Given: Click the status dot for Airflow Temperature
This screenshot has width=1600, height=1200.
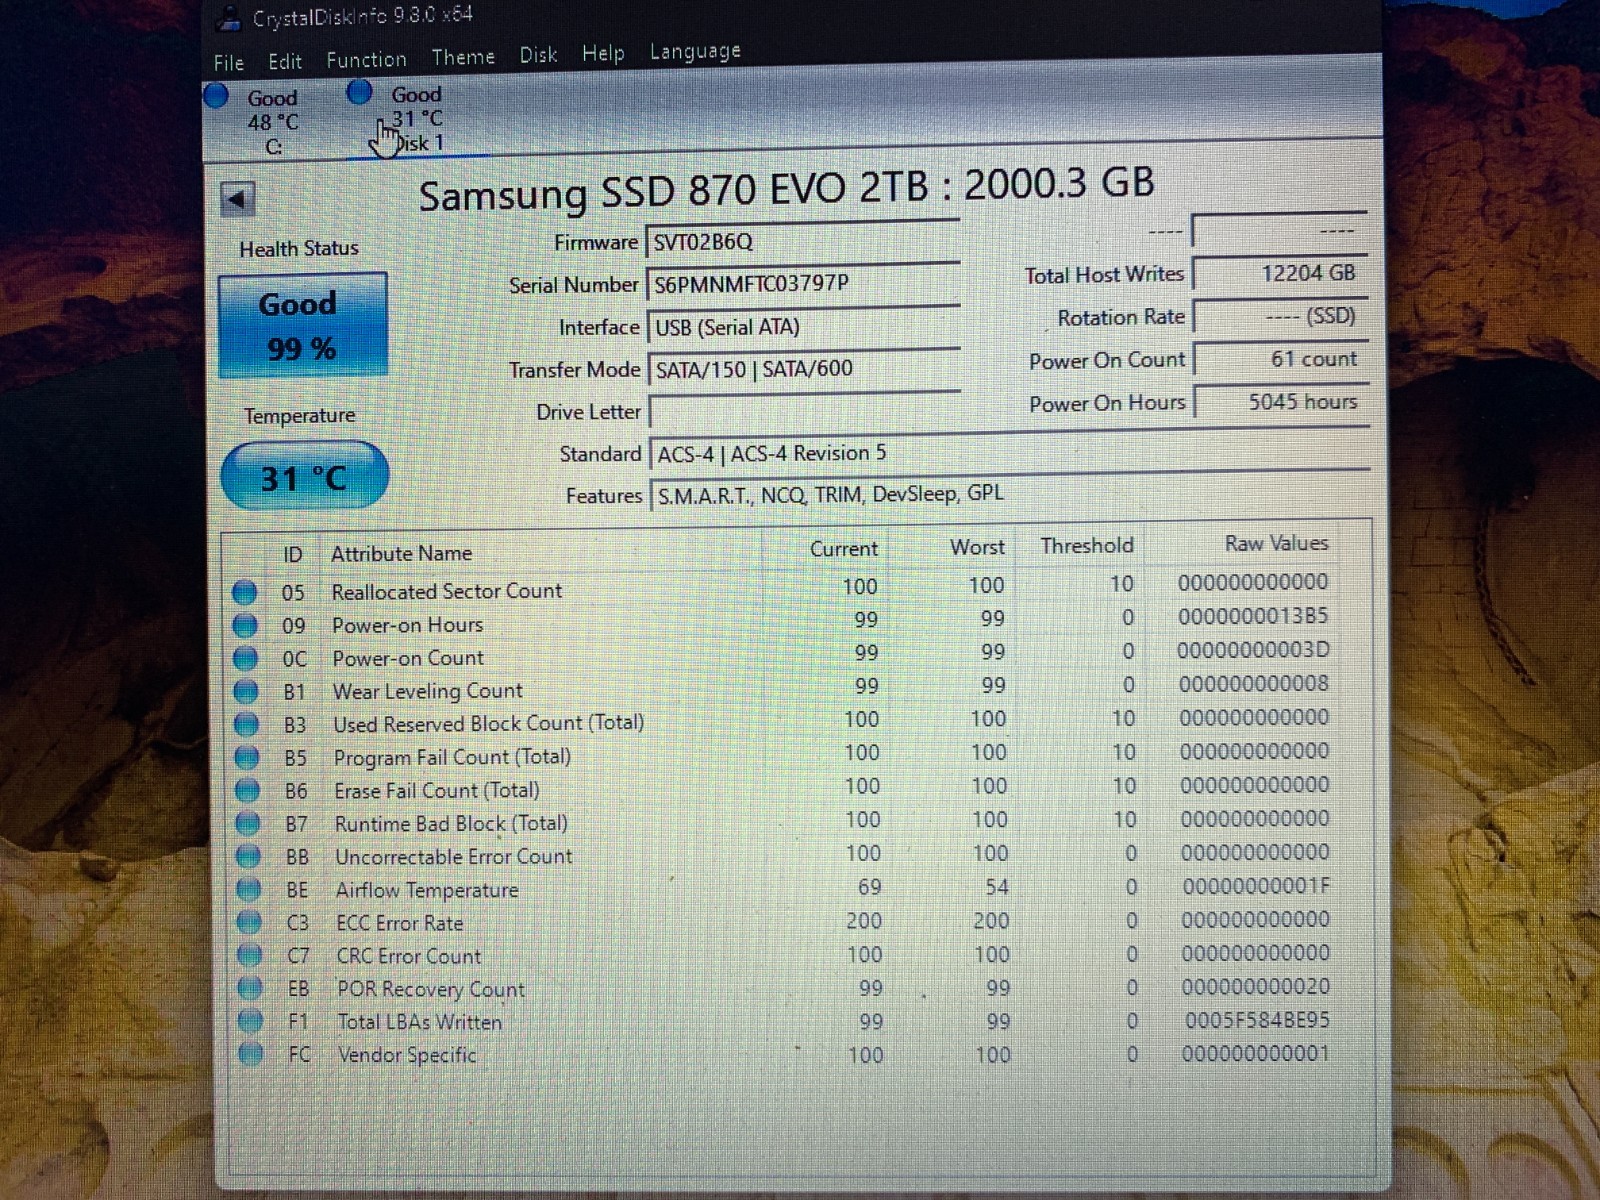Looking at the screenshot, I should click(x=249, y=890).
